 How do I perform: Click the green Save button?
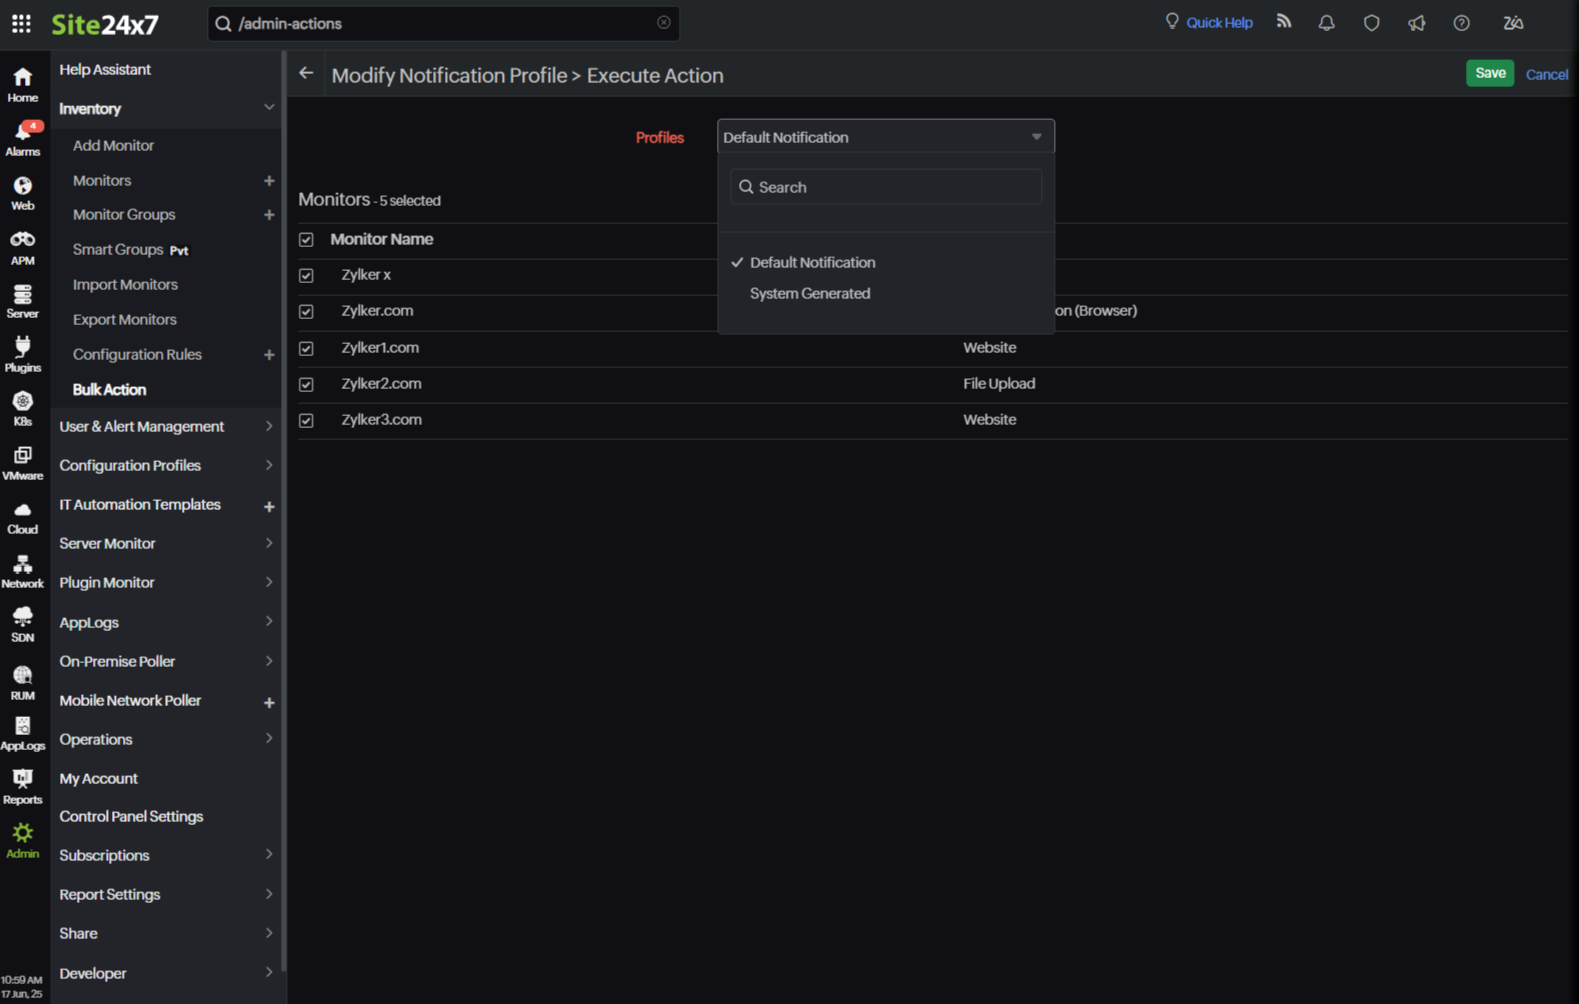click(x=1489, y=73)
